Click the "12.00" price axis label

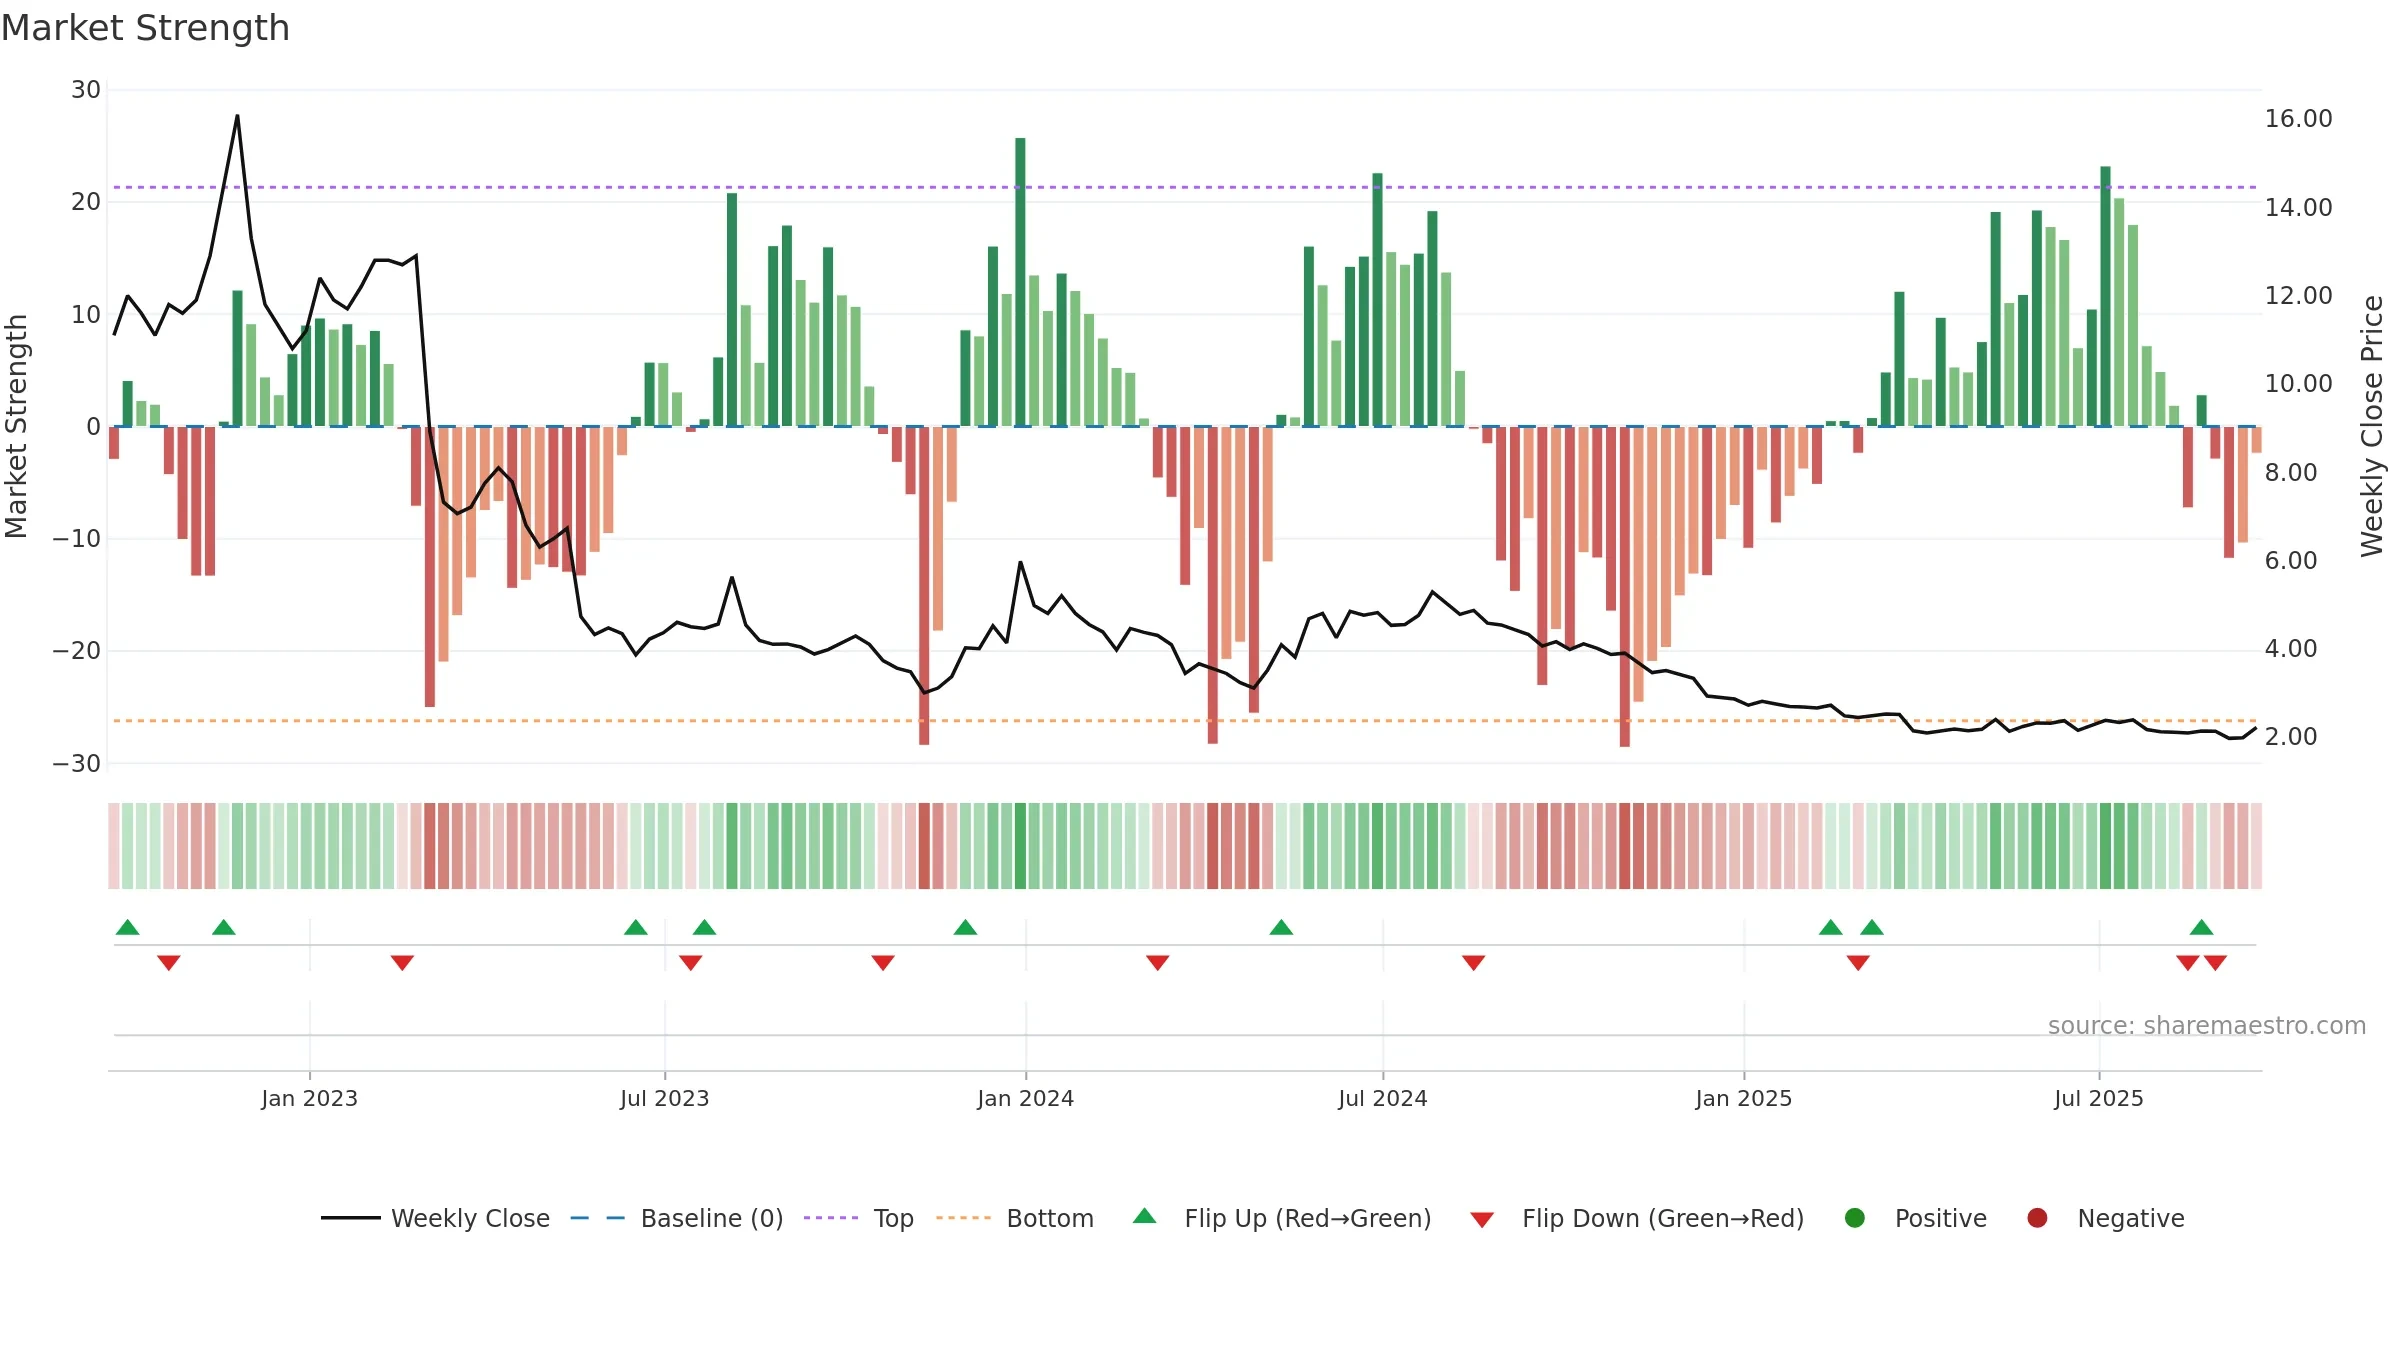pos(2298,296)
